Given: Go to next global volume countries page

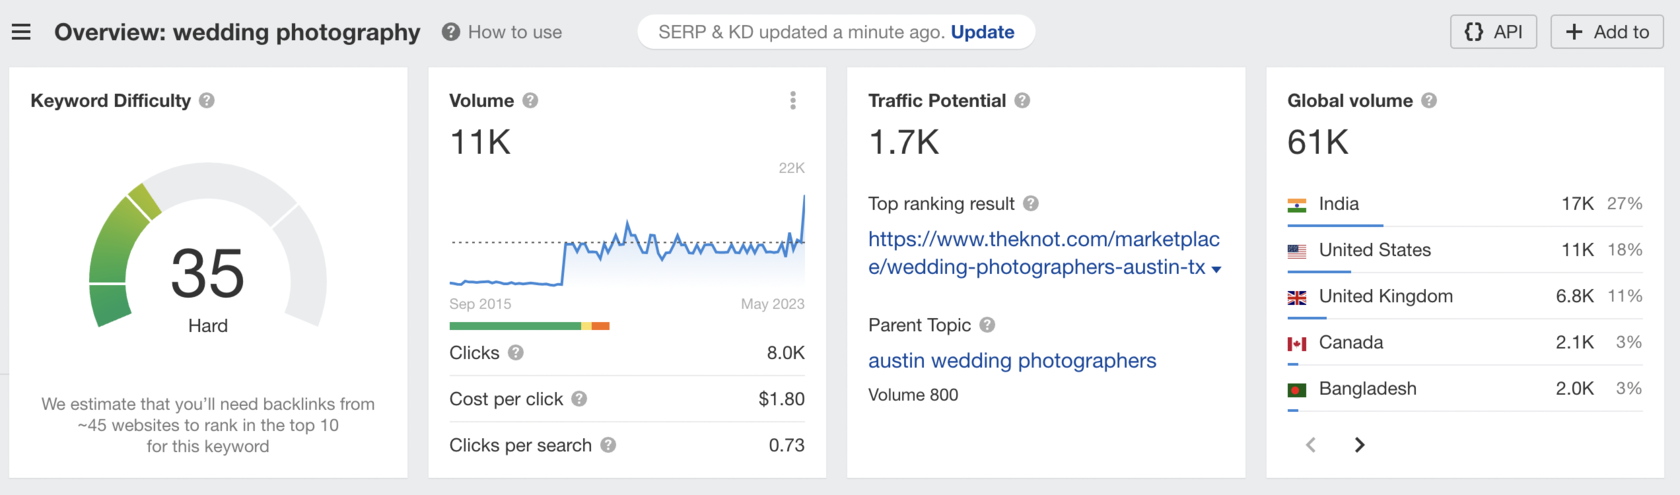Looking at the screenshot, I should pos(1359,445).
